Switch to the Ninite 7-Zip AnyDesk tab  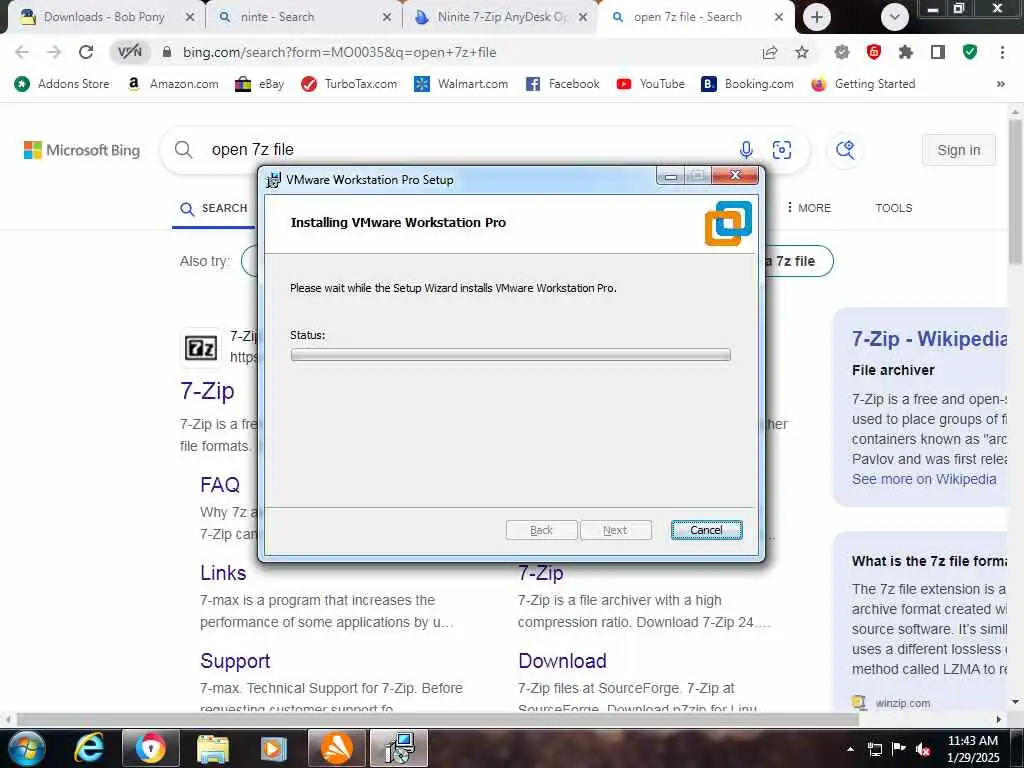click(x=502, y=17)
